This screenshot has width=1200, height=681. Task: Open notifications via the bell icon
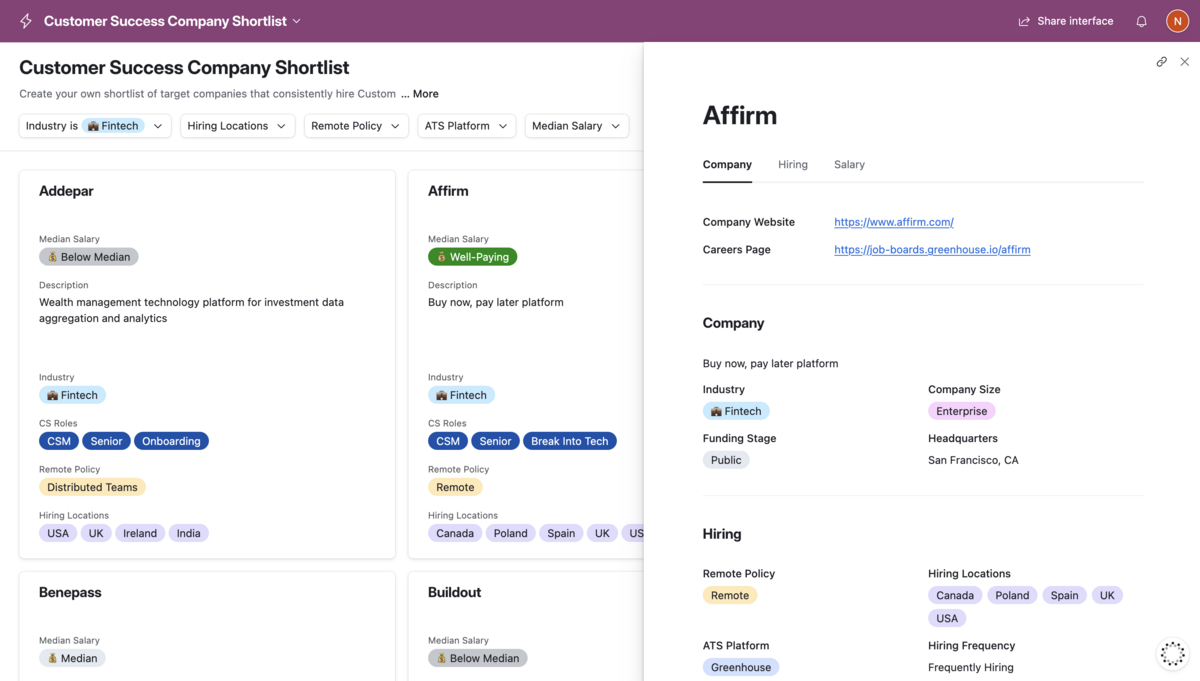pyautogui.click(x=1141, y=20)
